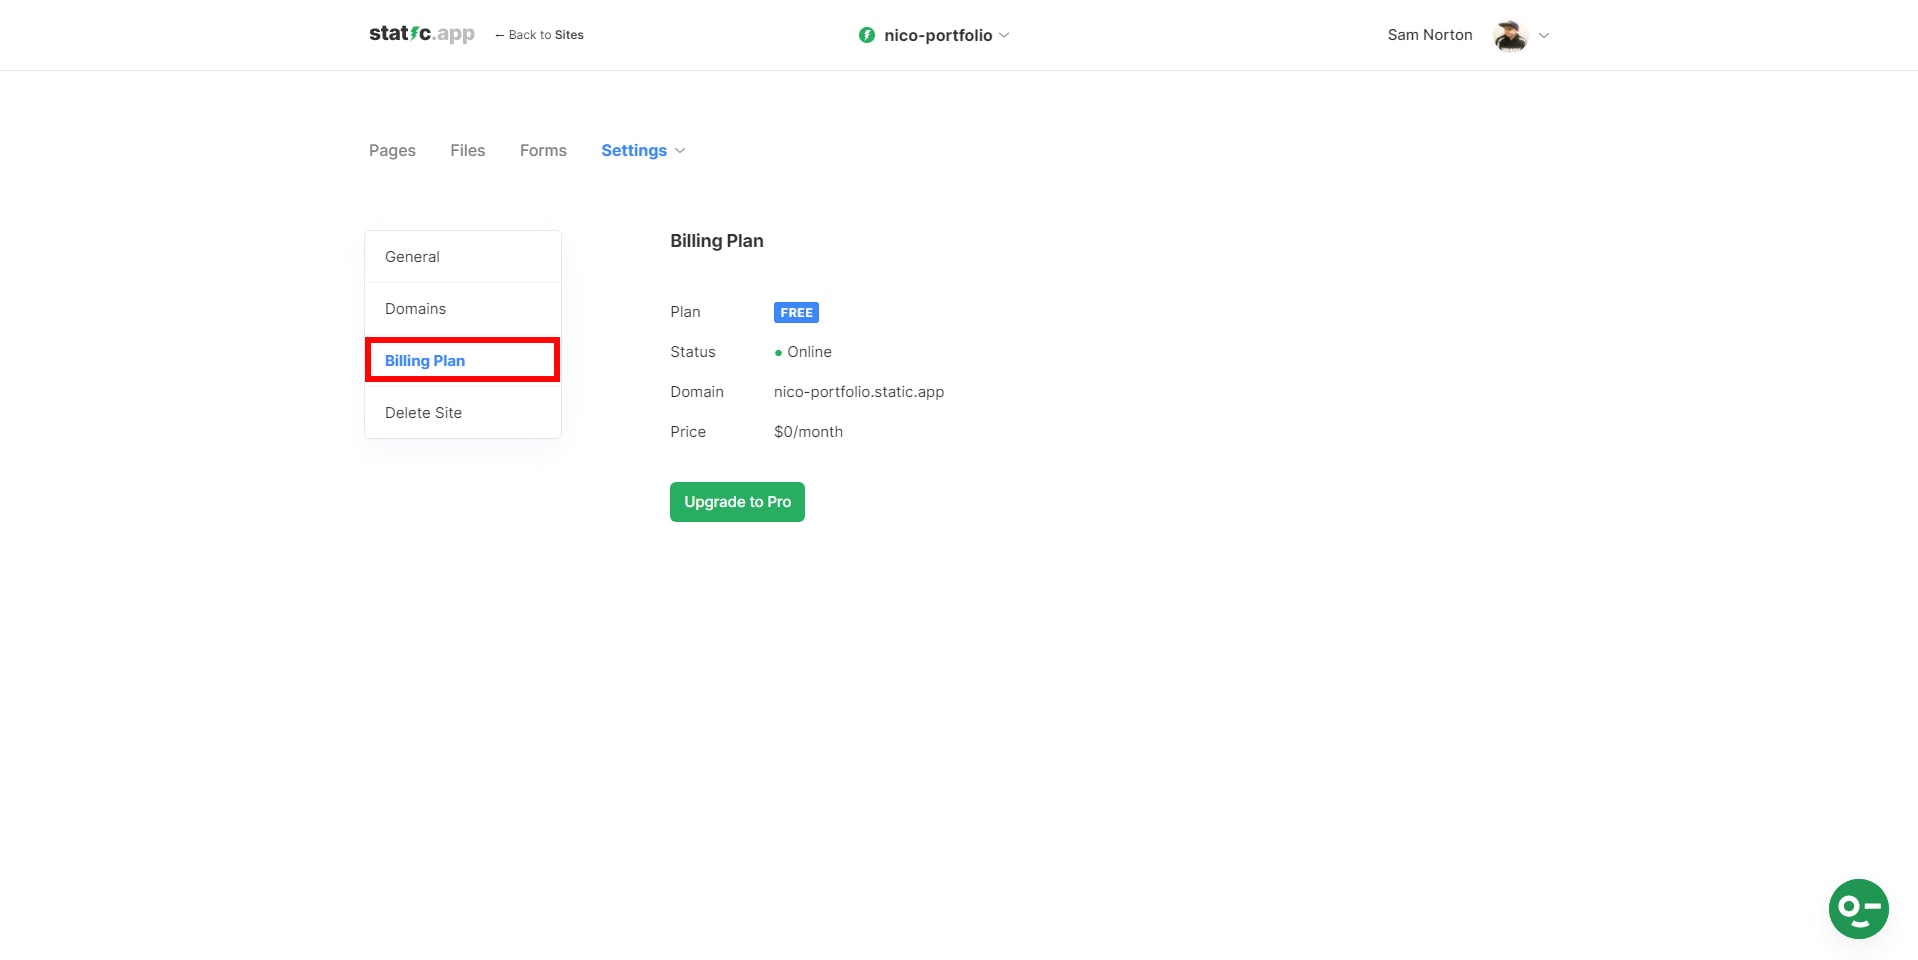Click the green status icon beside nico-portfolio
The image size is (1918, 960).
click(x=865, y=34)
